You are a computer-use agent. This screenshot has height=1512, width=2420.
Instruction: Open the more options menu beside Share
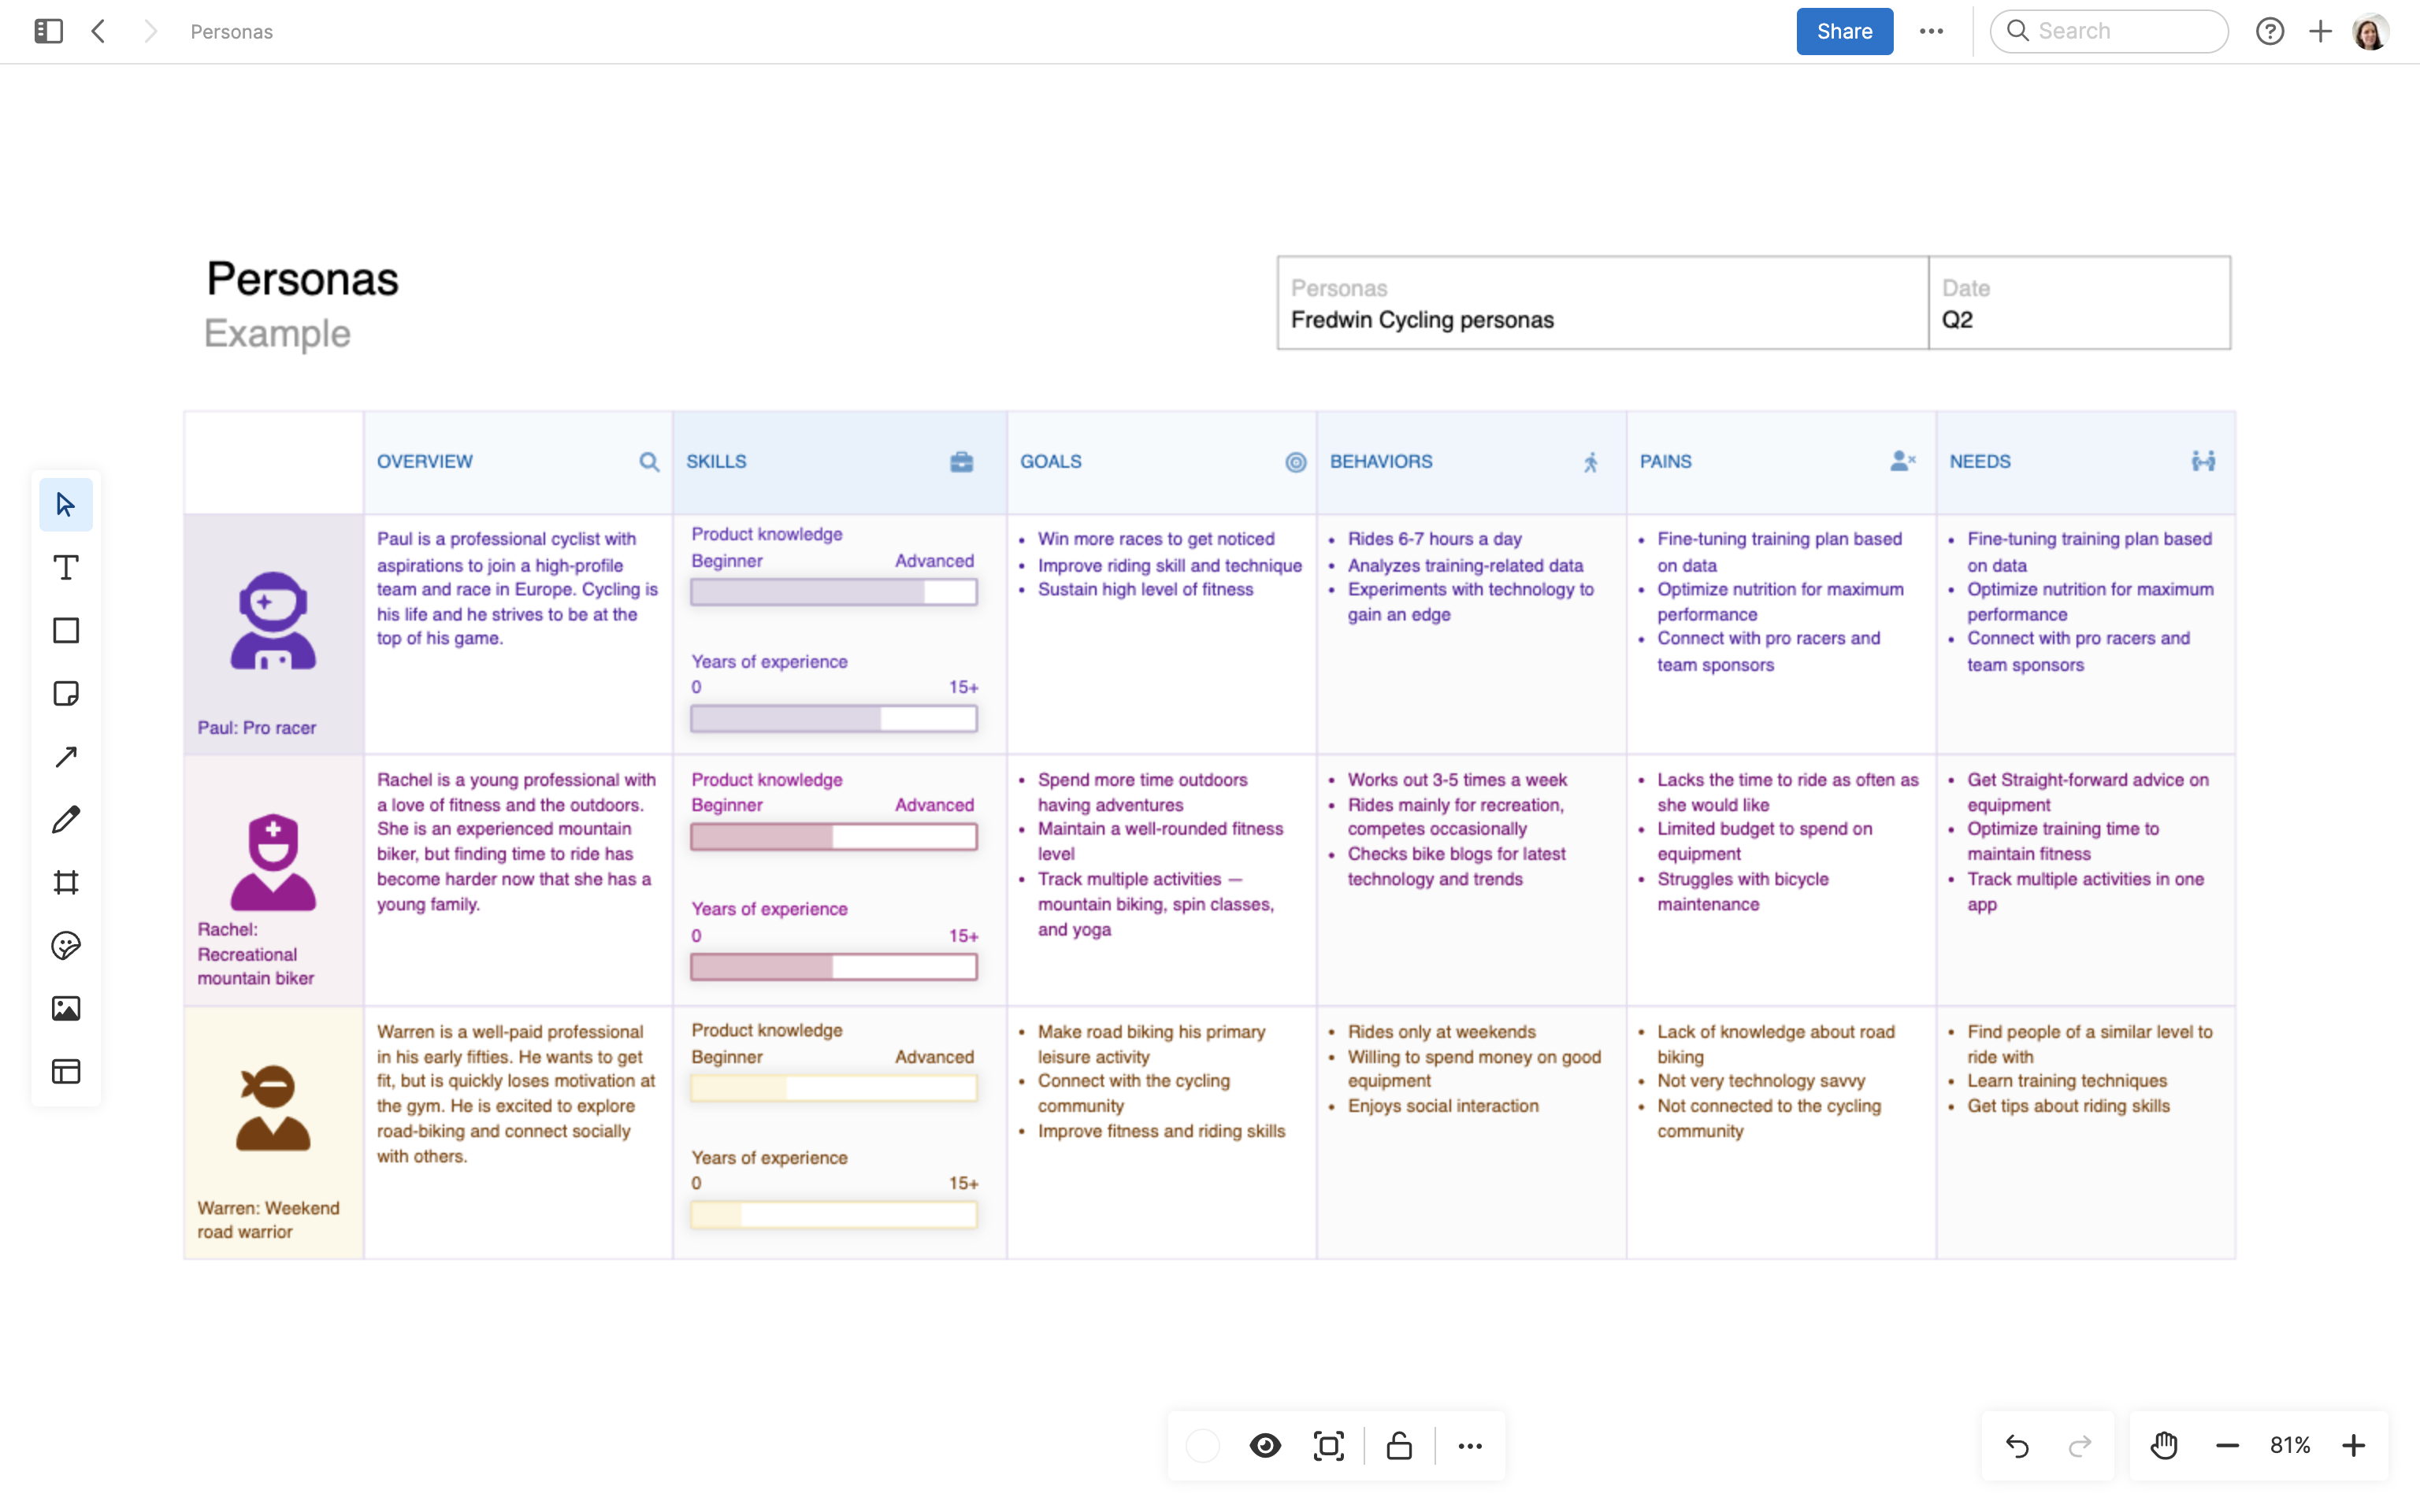(x=1931, y=31)
